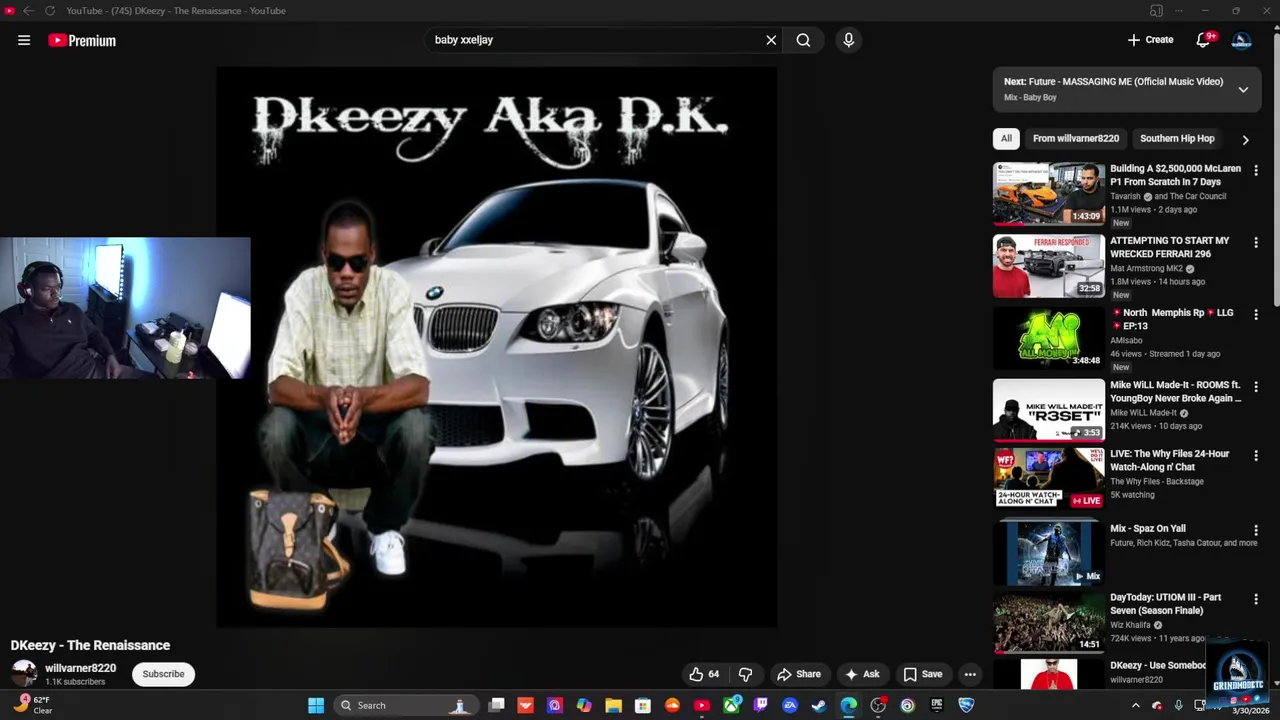Image resolution: width=1280 pixels, height=720 pixels.
Task: Click the Mat Armstrong MK2 channel name
Action: 1146,269
